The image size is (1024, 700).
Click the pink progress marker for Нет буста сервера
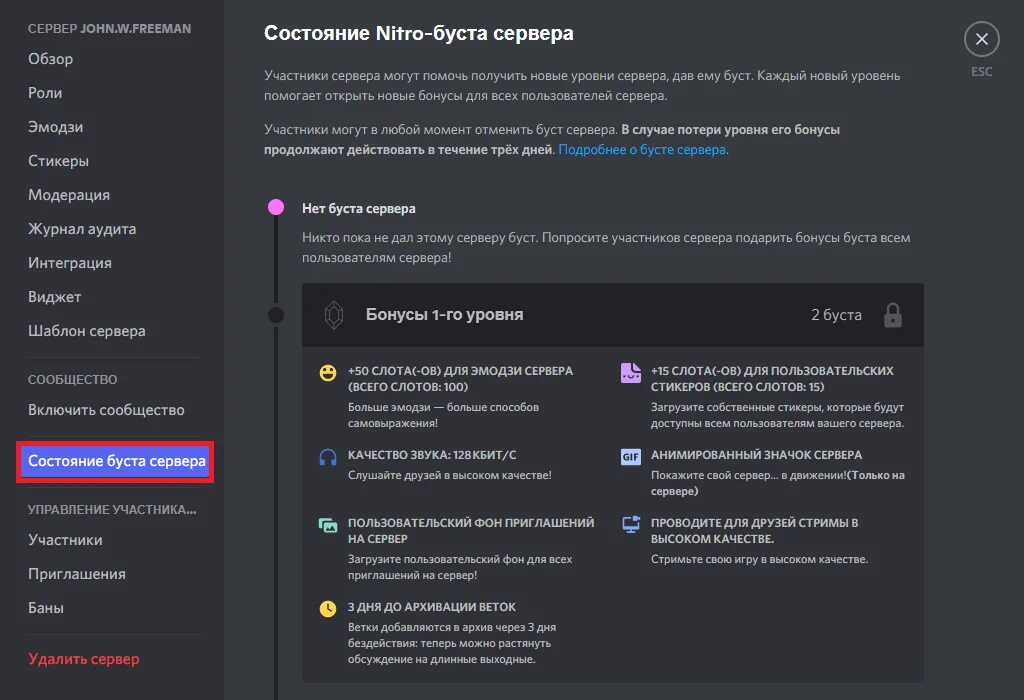276,208
